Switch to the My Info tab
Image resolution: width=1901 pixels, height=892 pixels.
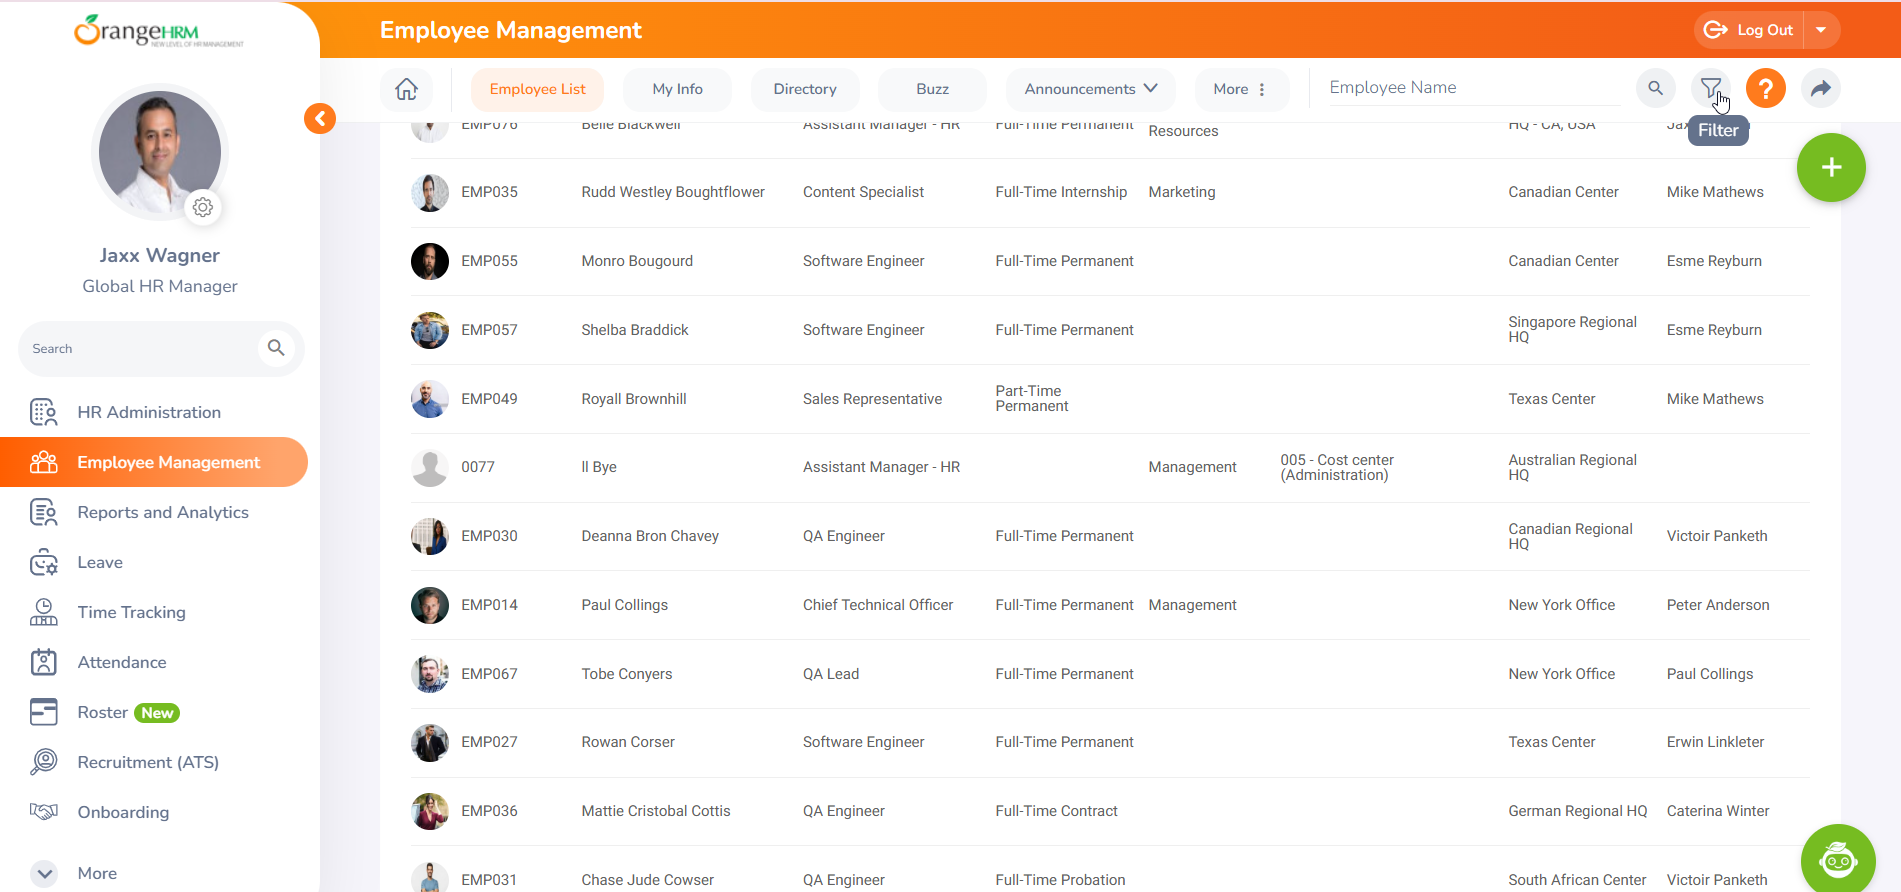pos(677,89)
